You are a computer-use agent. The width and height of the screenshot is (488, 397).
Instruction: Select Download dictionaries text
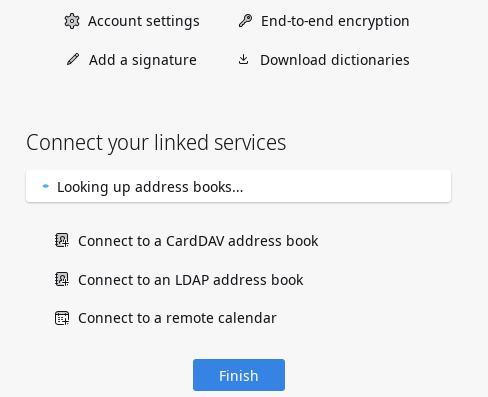(x=335, y=60)
